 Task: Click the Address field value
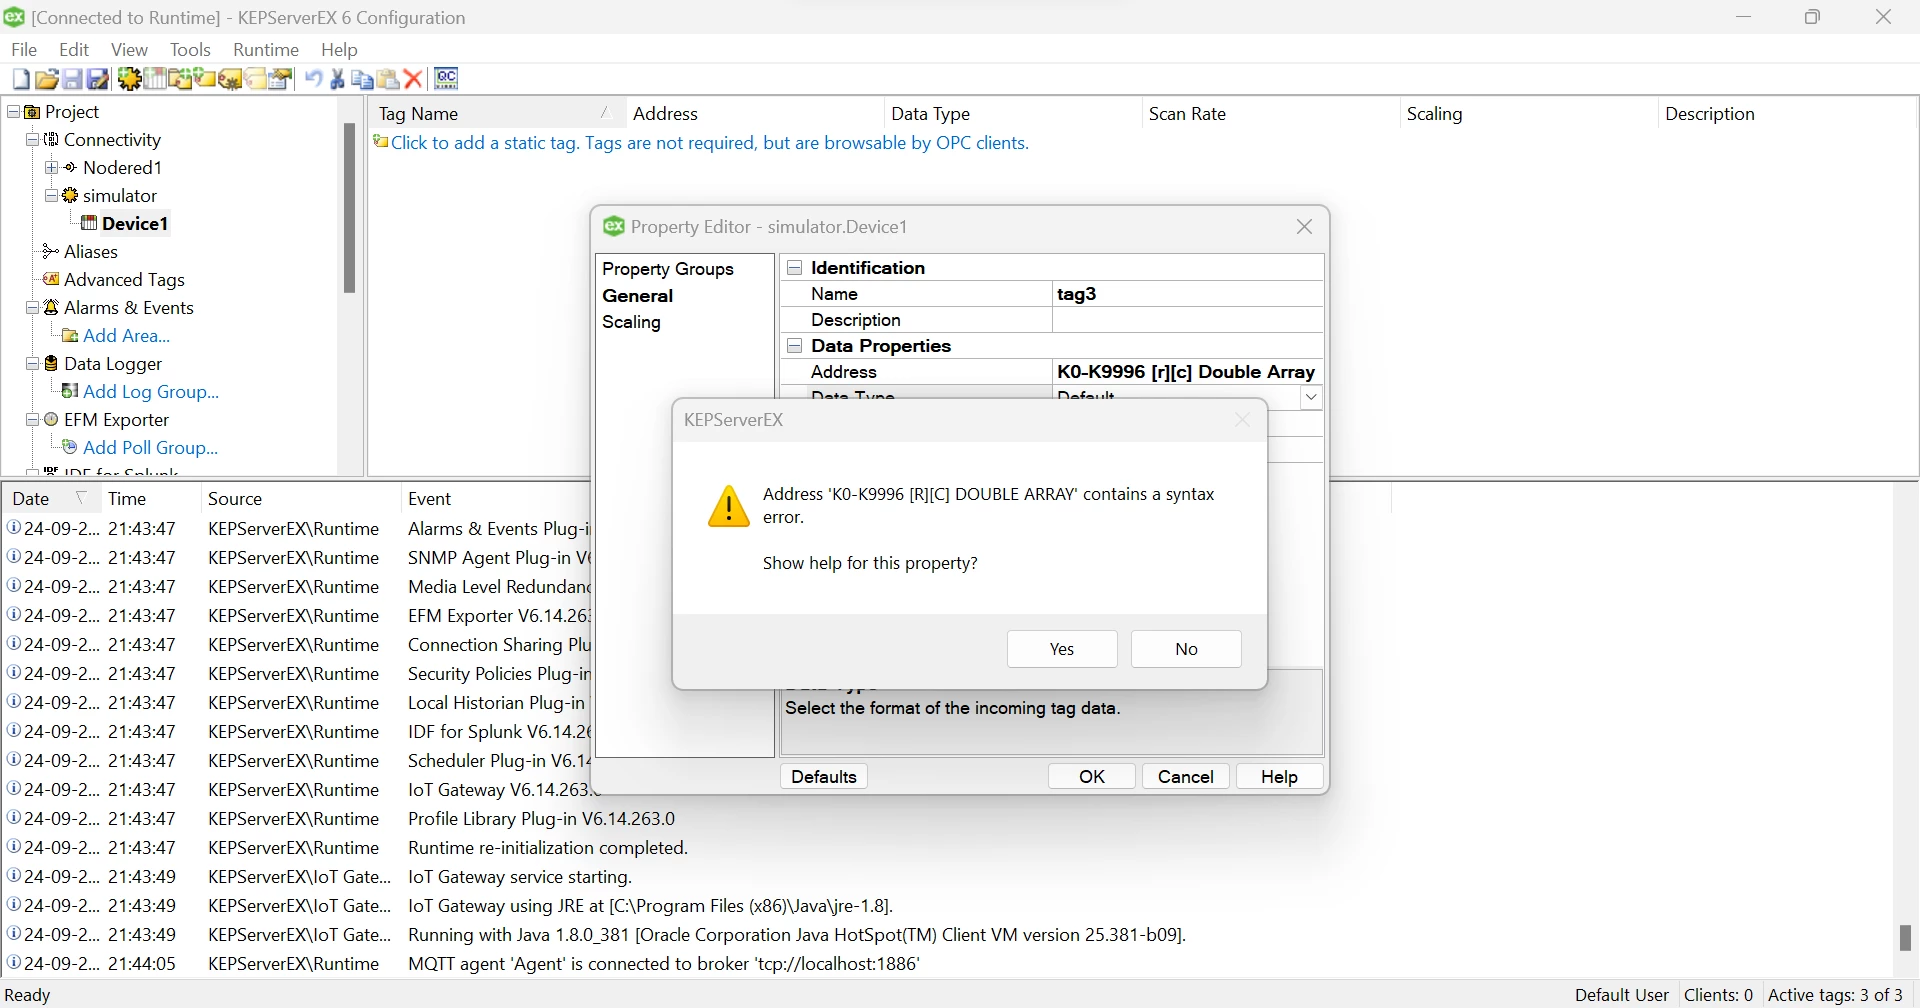click(1190, 372)
